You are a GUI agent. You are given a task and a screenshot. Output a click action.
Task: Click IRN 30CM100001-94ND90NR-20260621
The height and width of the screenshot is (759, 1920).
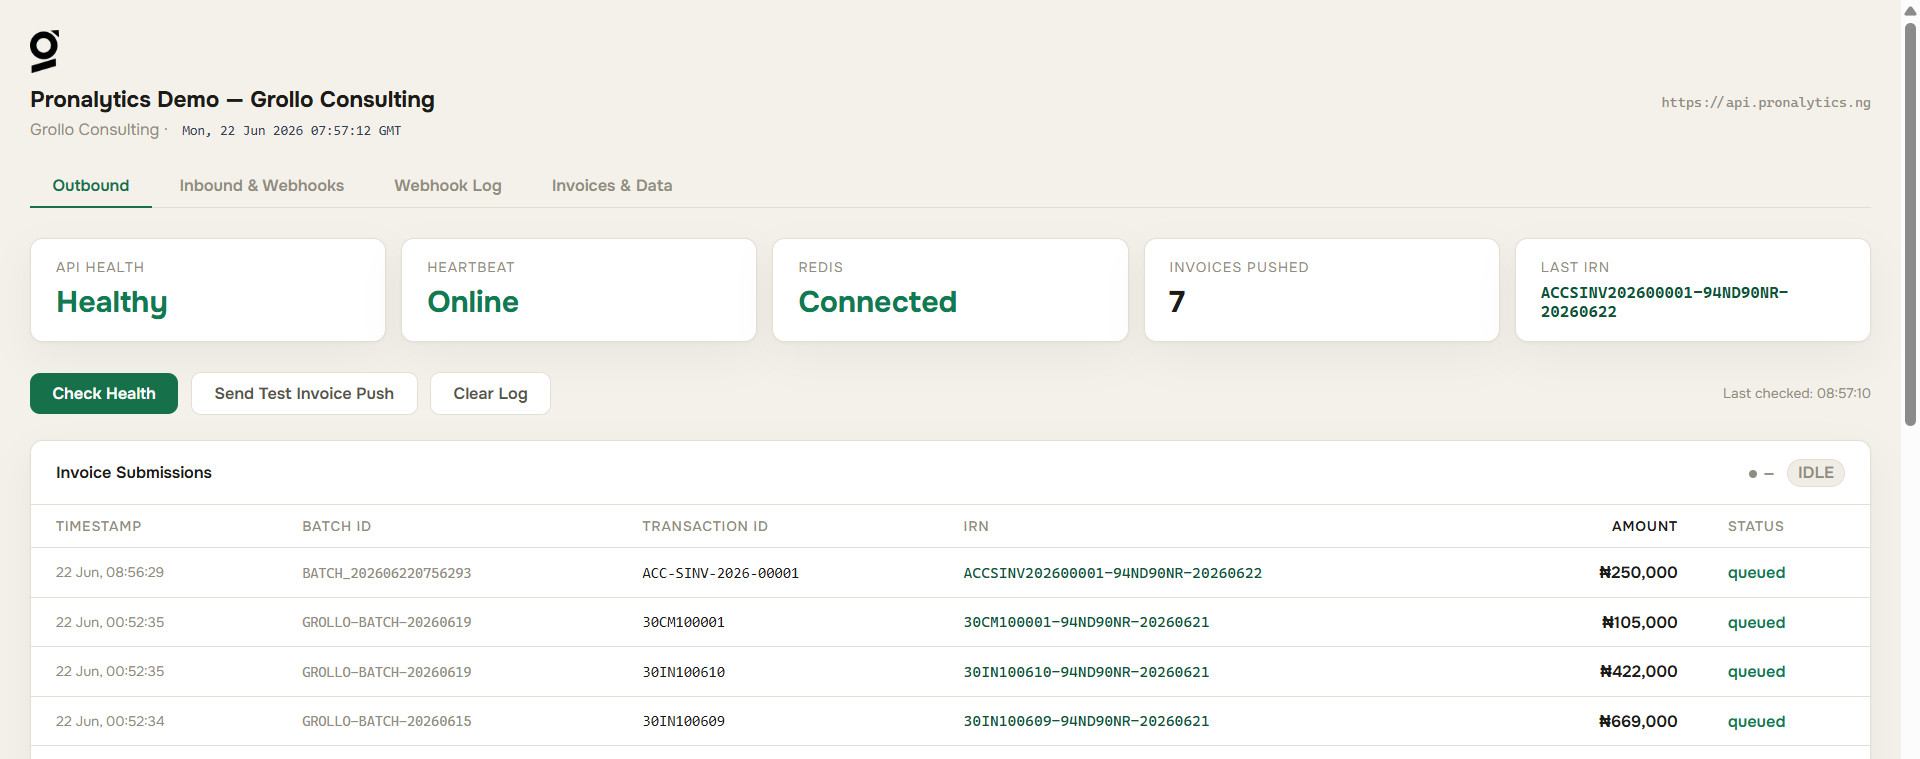(1086, 622)
